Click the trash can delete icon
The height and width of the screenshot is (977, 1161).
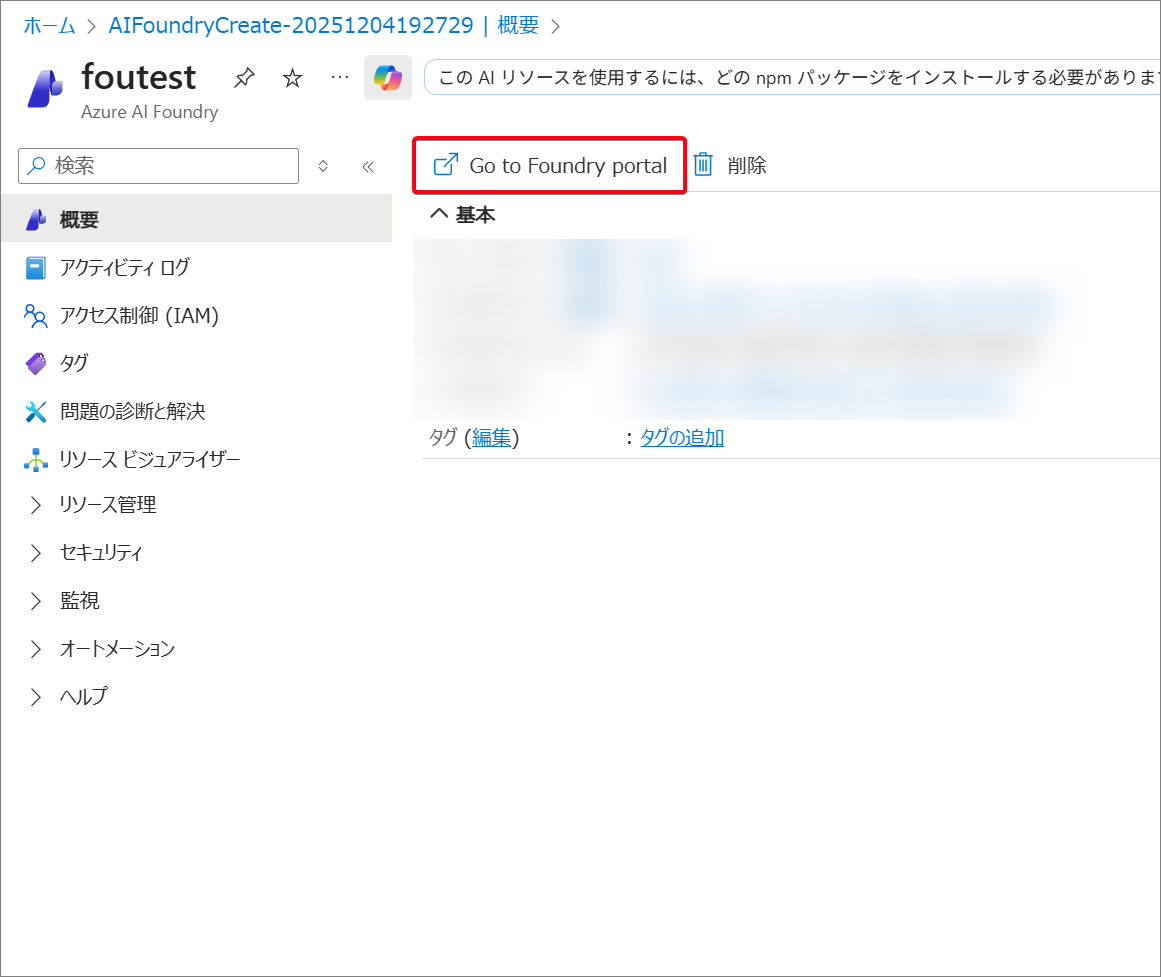click(x=704, y=165)
